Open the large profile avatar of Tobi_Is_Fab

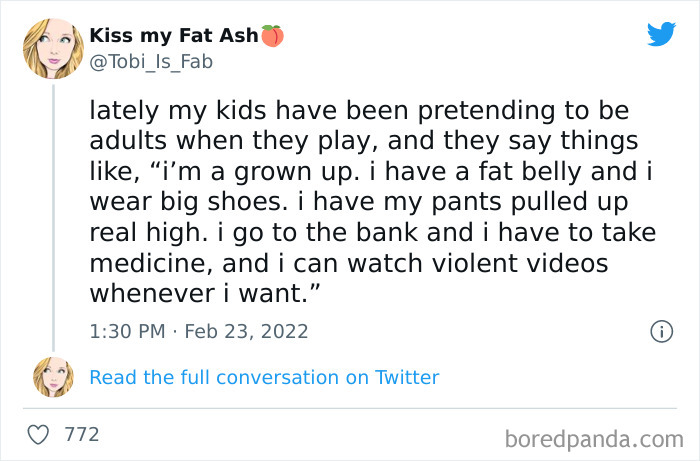pos(52,49)
